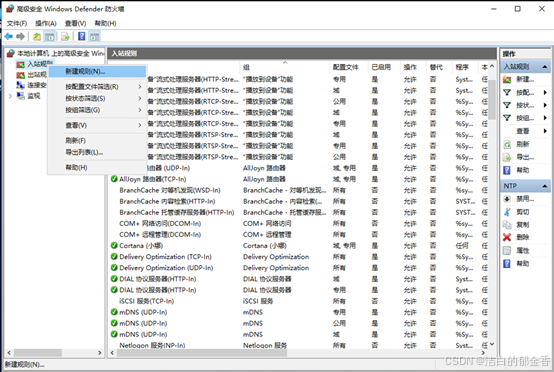Viewport: 554px width, 372px height.
Task: Open the 查看(V) menu in menu bar
Action: [x=76, y=23]
